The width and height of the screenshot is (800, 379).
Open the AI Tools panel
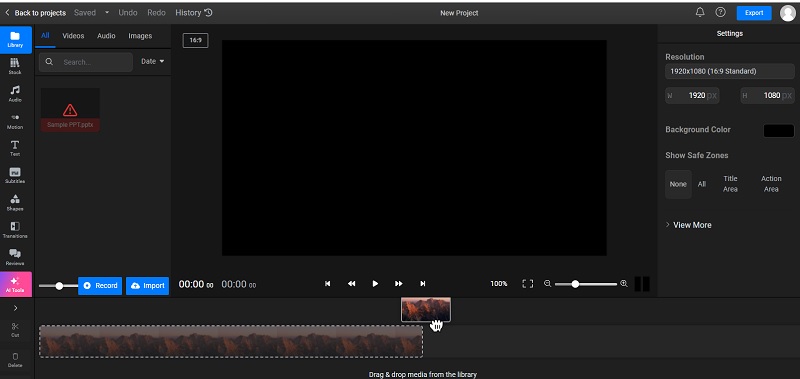click(15, 285)
